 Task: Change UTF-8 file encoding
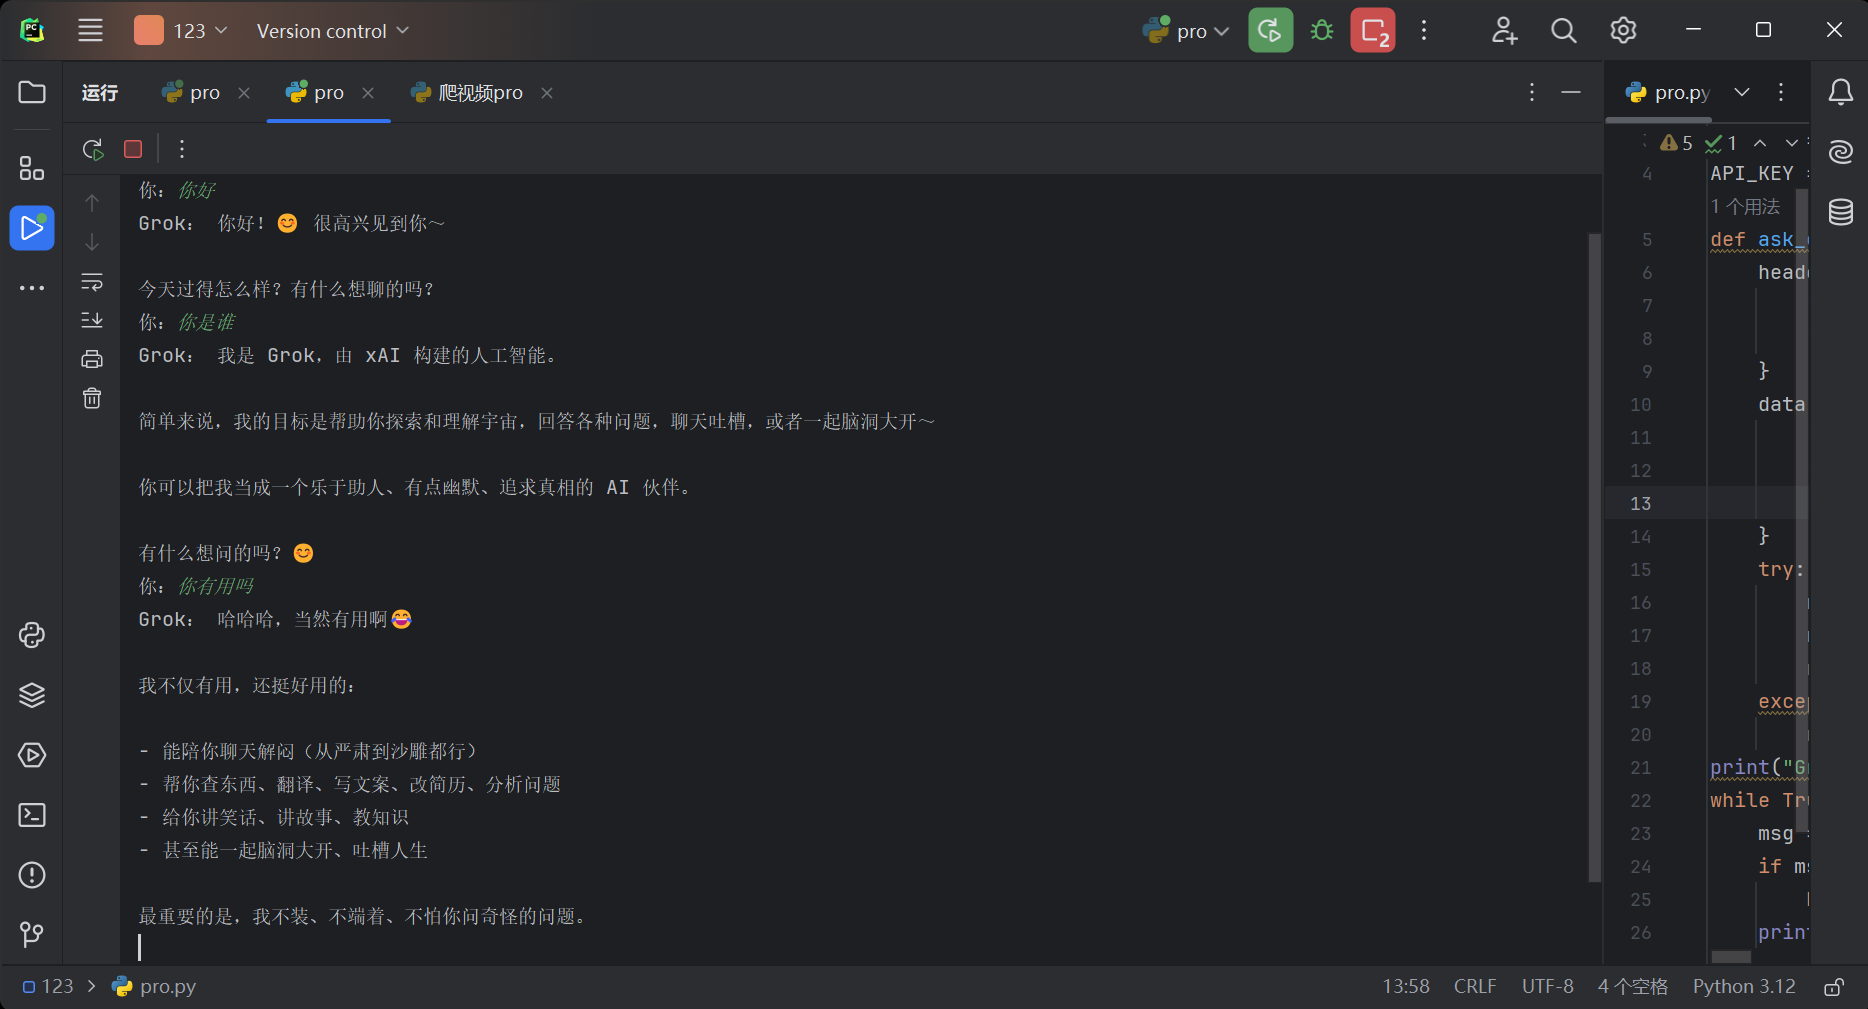click(x=1547, y=986)
